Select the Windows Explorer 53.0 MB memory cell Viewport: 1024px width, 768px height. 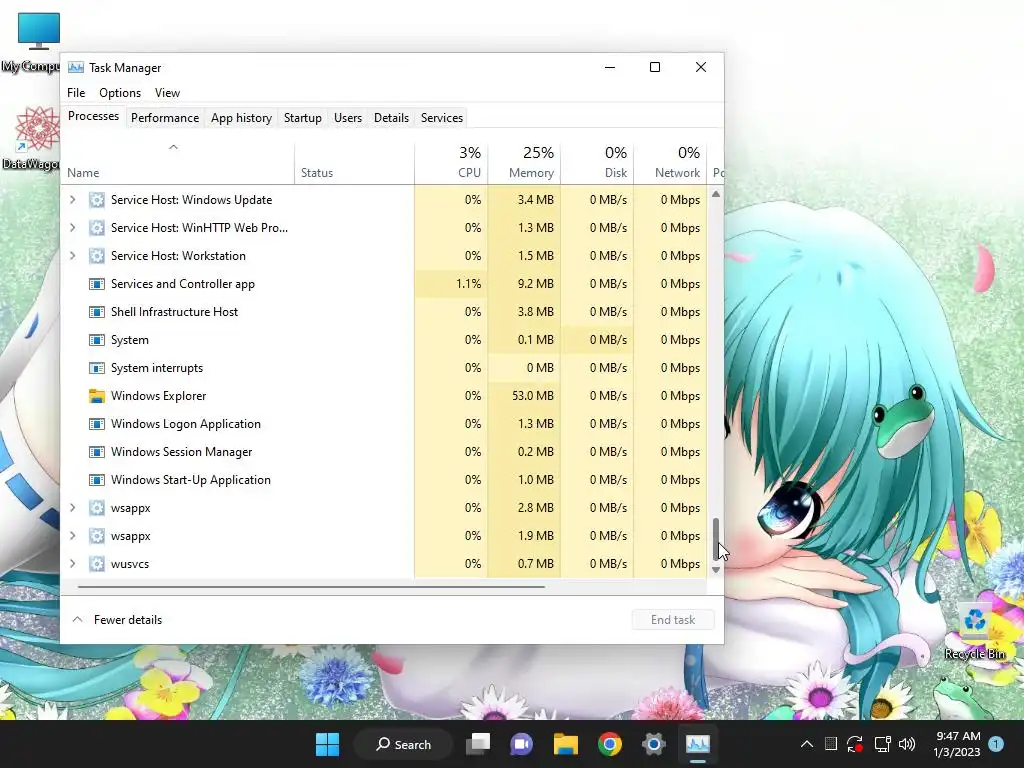(x=524, y=396)
